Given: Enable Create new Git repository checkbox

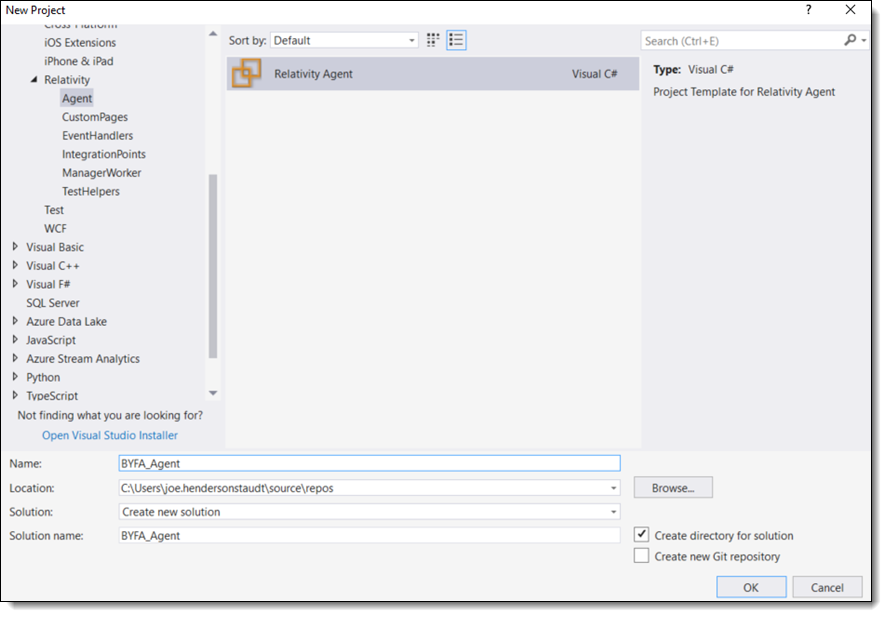Looking at the screenshot, I should [x=641, y=555].
